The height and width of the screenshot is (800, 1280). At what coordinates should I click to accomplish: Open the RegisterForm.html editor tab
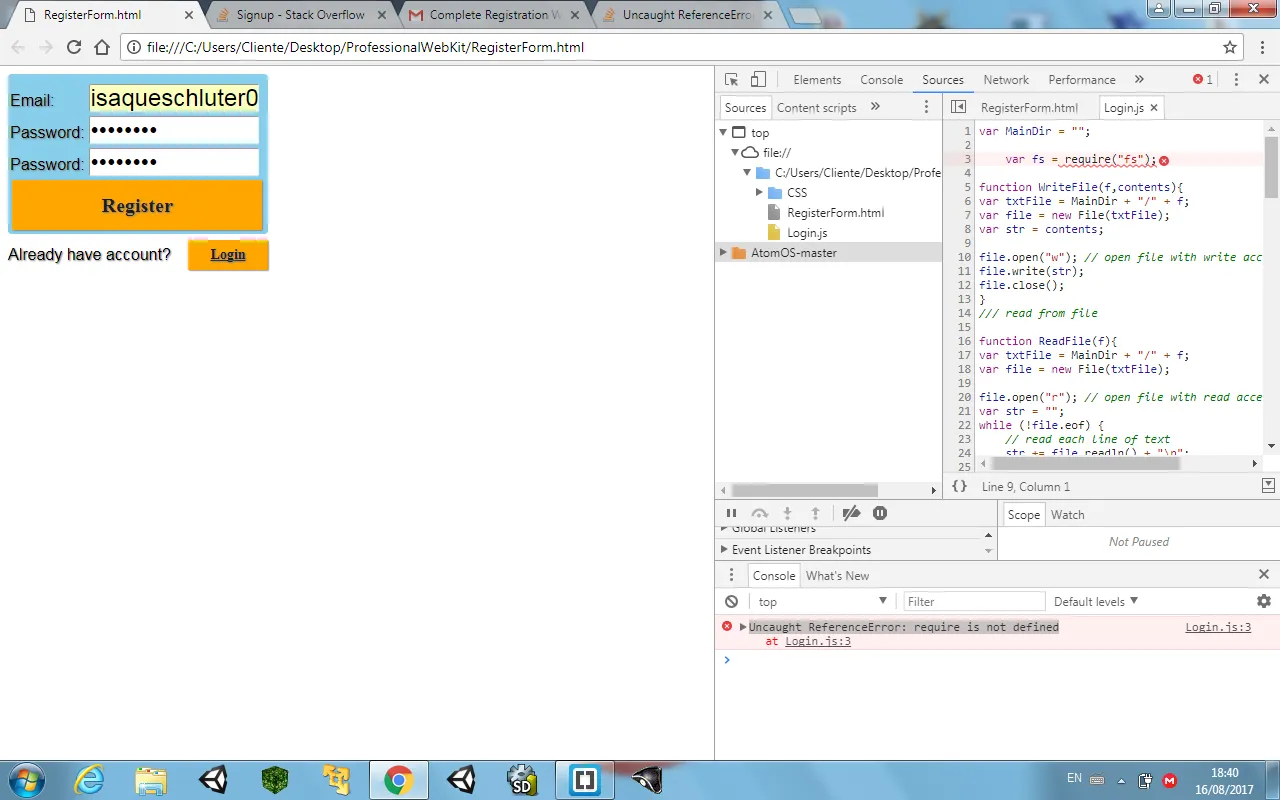click(x=1029, y=107)
